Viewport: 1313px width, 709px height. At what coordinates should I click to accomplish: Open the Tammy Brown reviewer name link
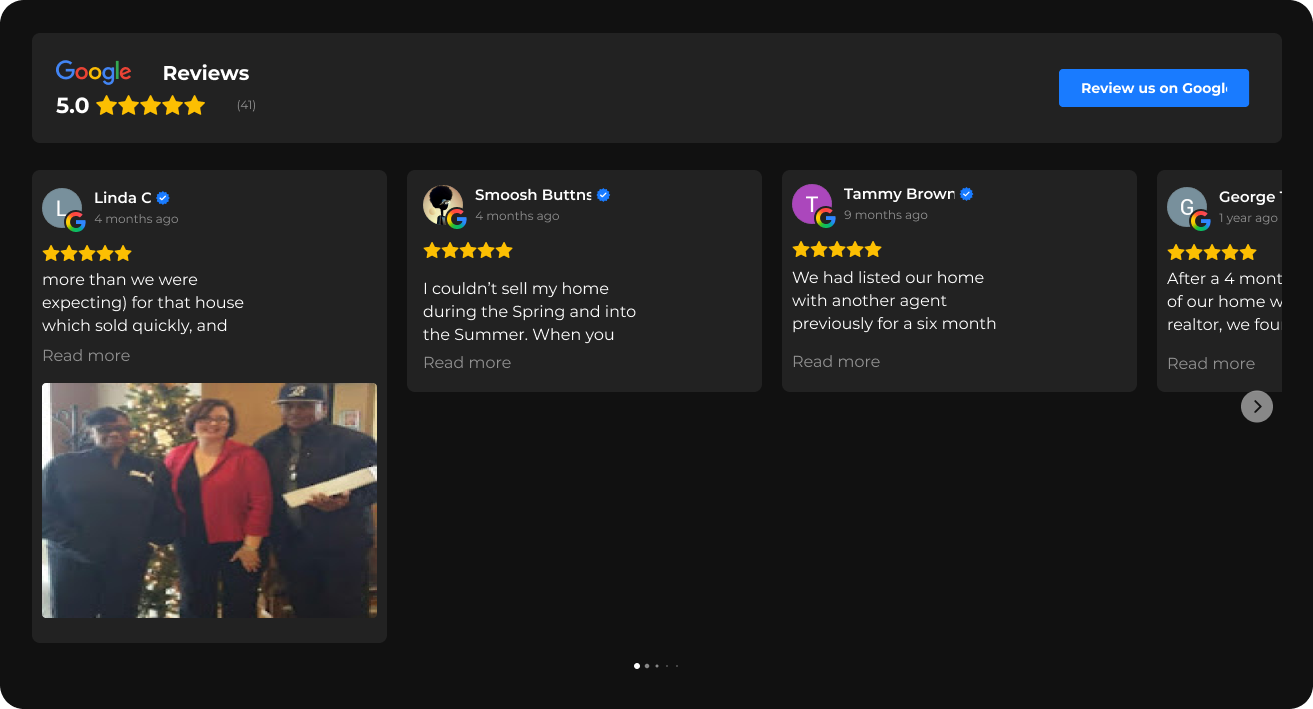[x=899, y=194]
